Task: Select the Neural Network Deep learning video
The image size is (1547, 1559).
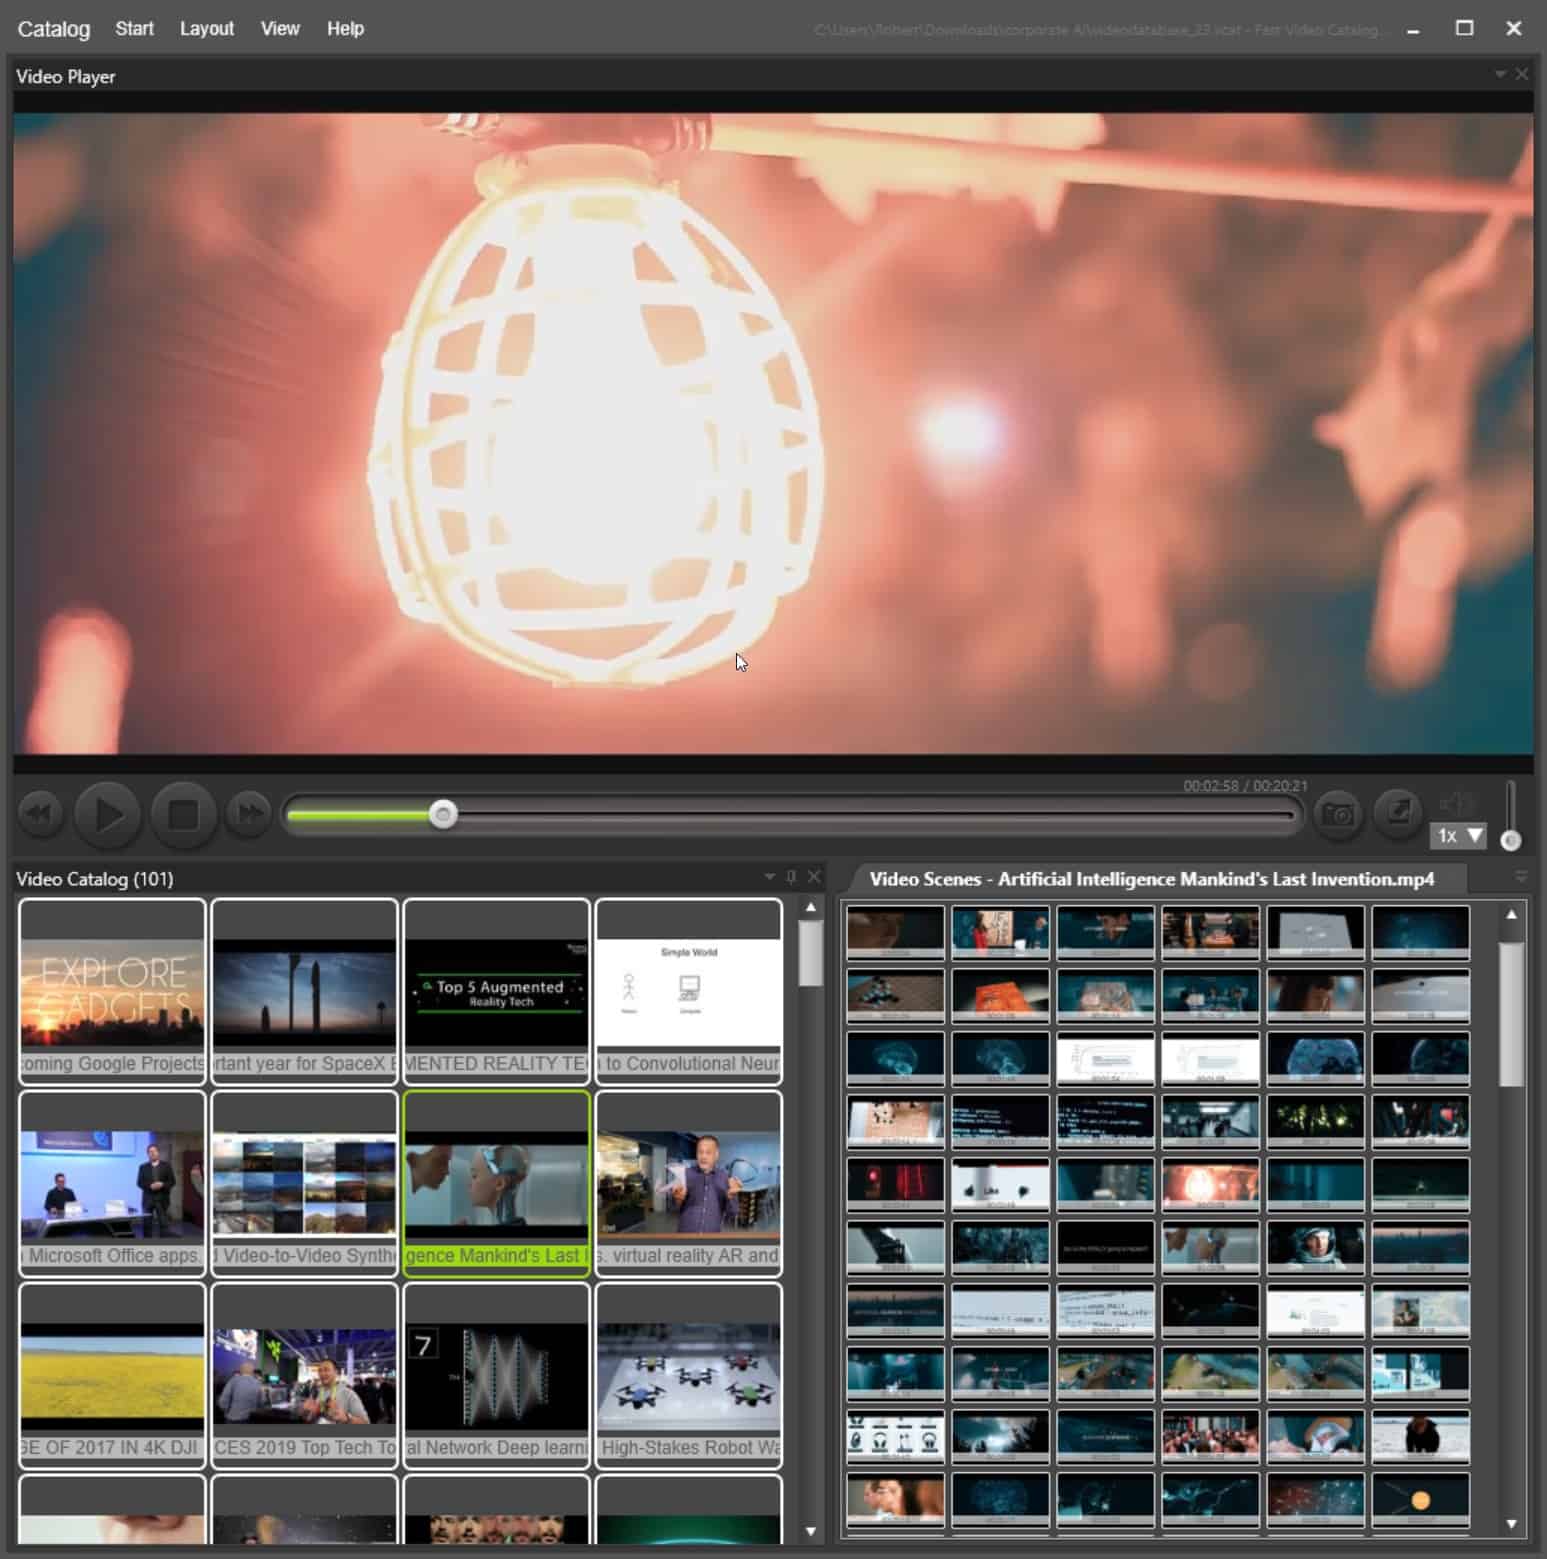Action: click(496, 1375)
